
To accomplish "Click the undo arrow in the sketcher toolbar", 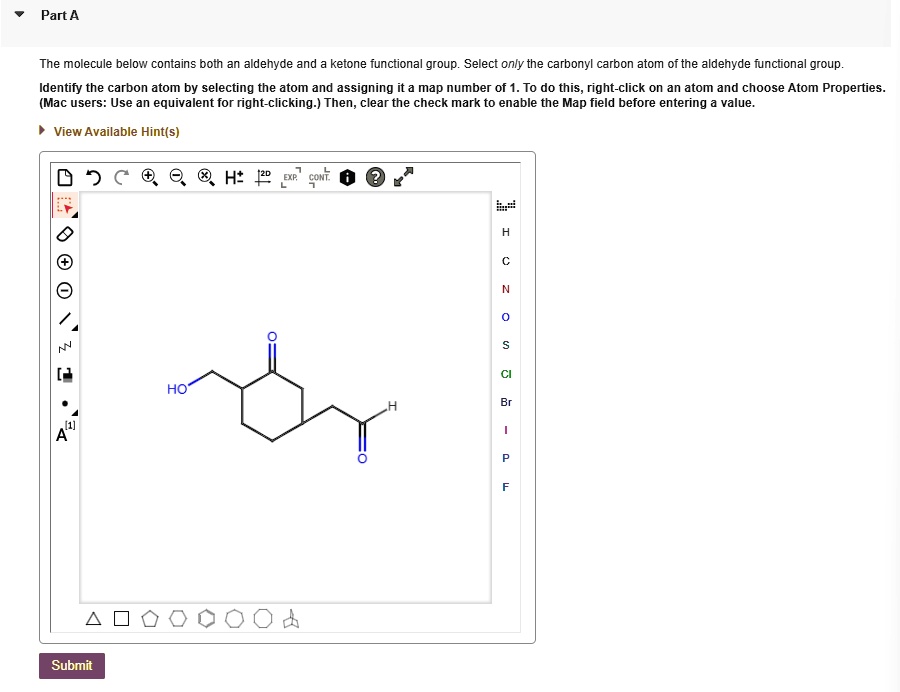I will click(93, 175).
